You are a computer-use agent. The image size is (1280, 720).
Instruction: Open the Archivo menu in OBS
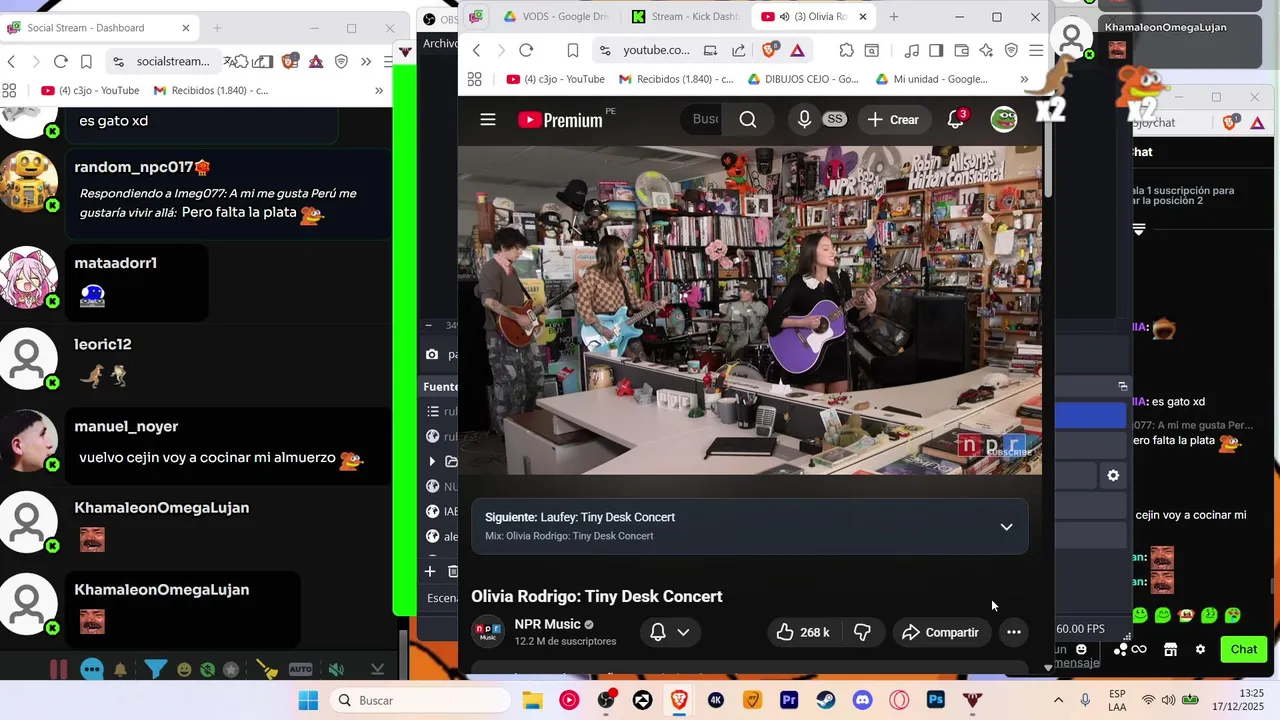(x=440, y=43)
